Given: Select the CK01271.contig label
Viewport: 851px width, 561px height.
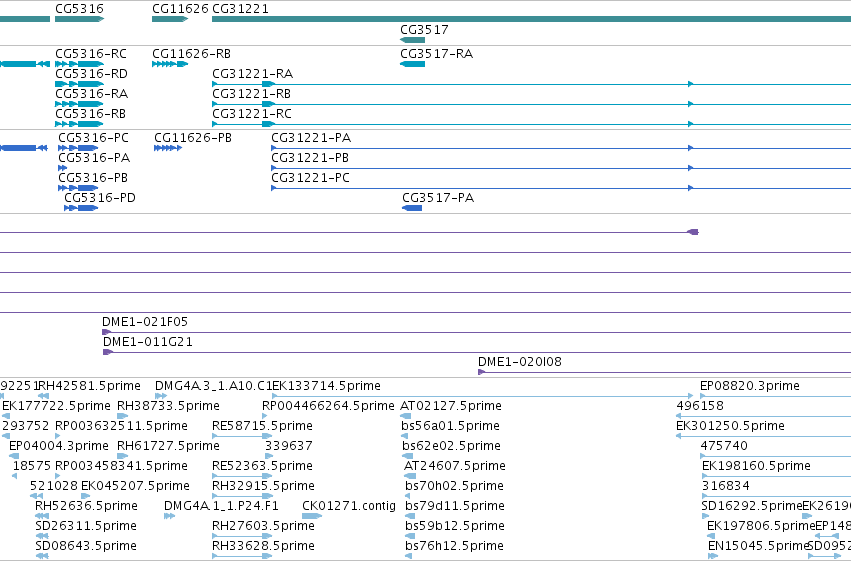Looking at the screenshot, I should (349, 506).
